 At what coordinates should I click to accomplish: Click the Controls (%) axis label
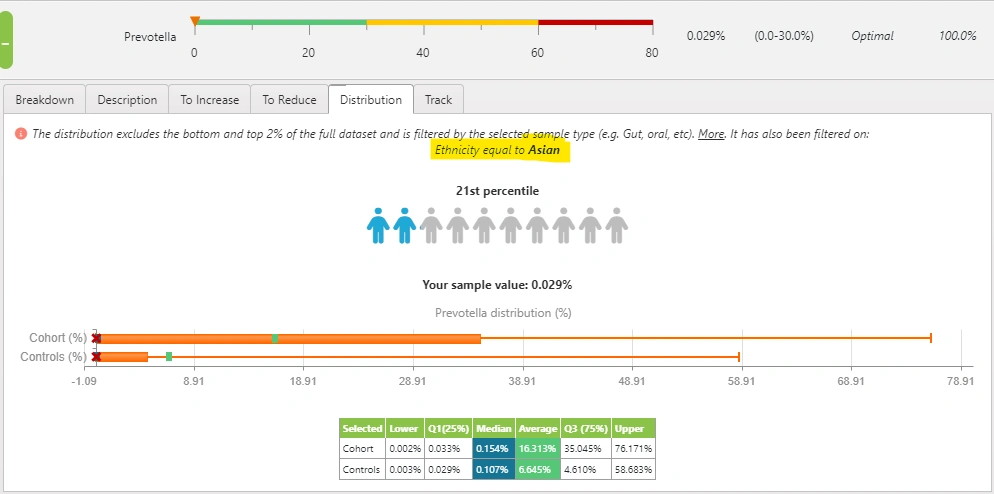pyautogui.click(x=53, y=356)
